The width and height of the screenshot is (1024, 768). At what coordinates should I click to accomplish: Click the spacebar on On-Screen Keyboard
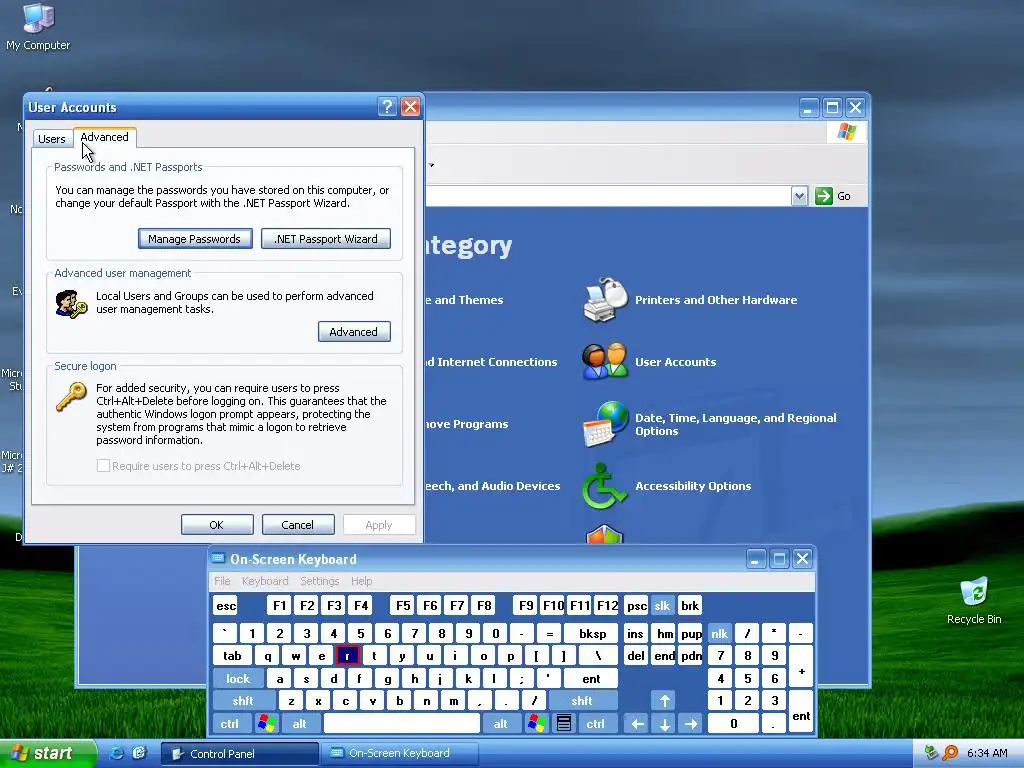click(402, 724)
